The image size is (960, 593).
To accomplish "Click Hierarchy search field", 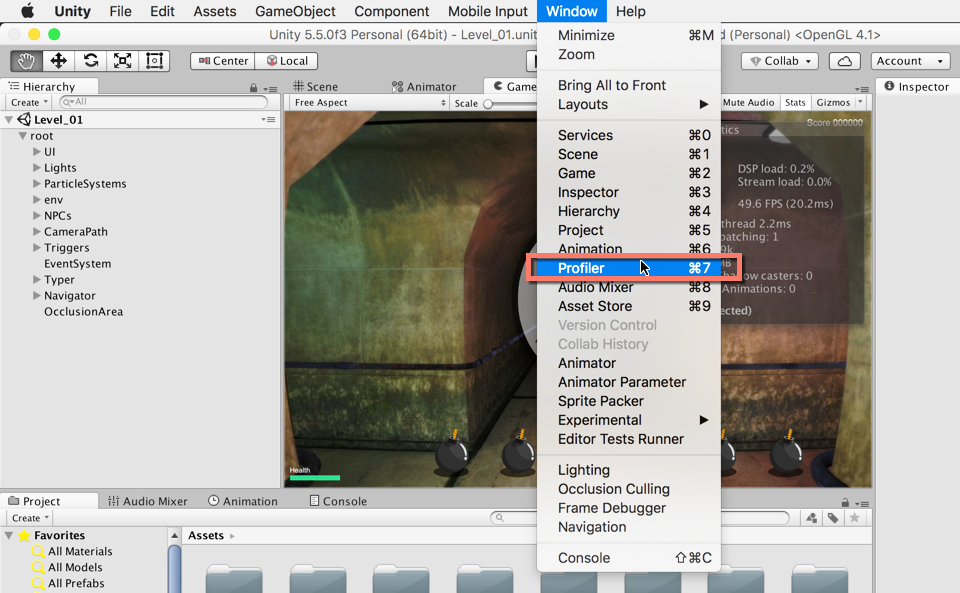I will tap(163, 102).
